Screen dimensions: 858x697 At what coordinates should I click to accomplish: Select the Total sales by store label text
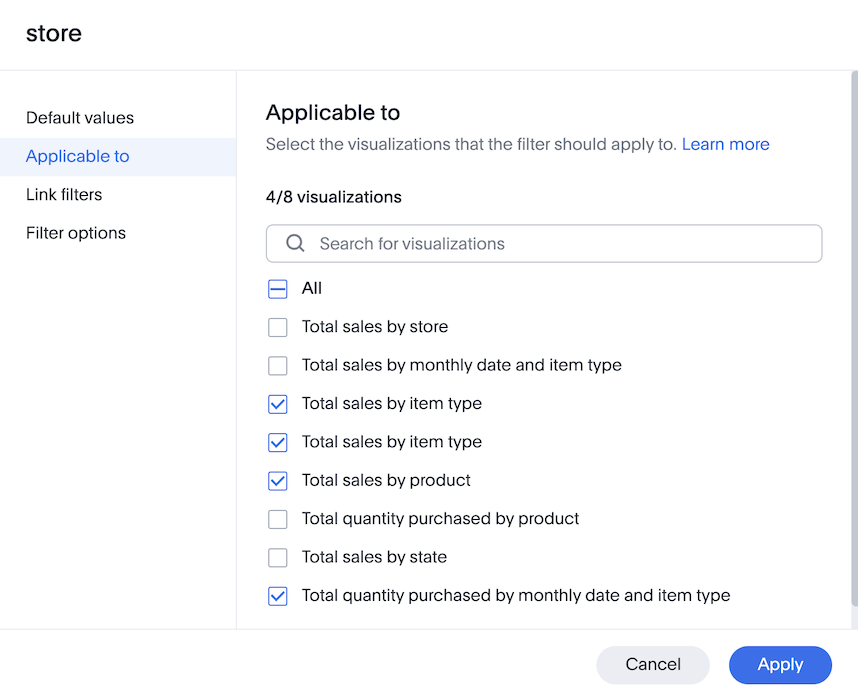(x=375, y=327)
